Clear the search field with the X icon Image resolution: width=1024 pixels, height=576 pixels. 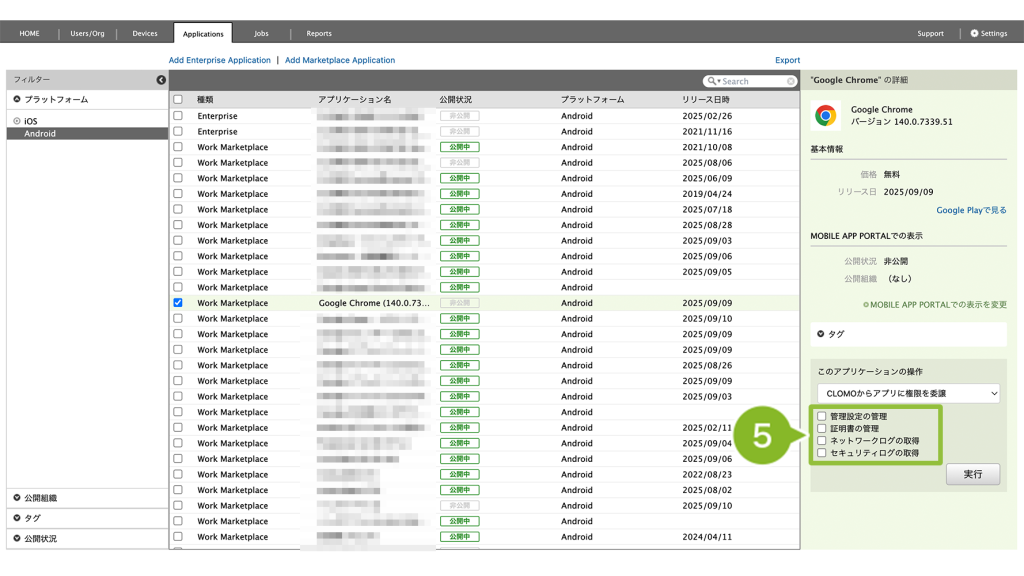791,81
